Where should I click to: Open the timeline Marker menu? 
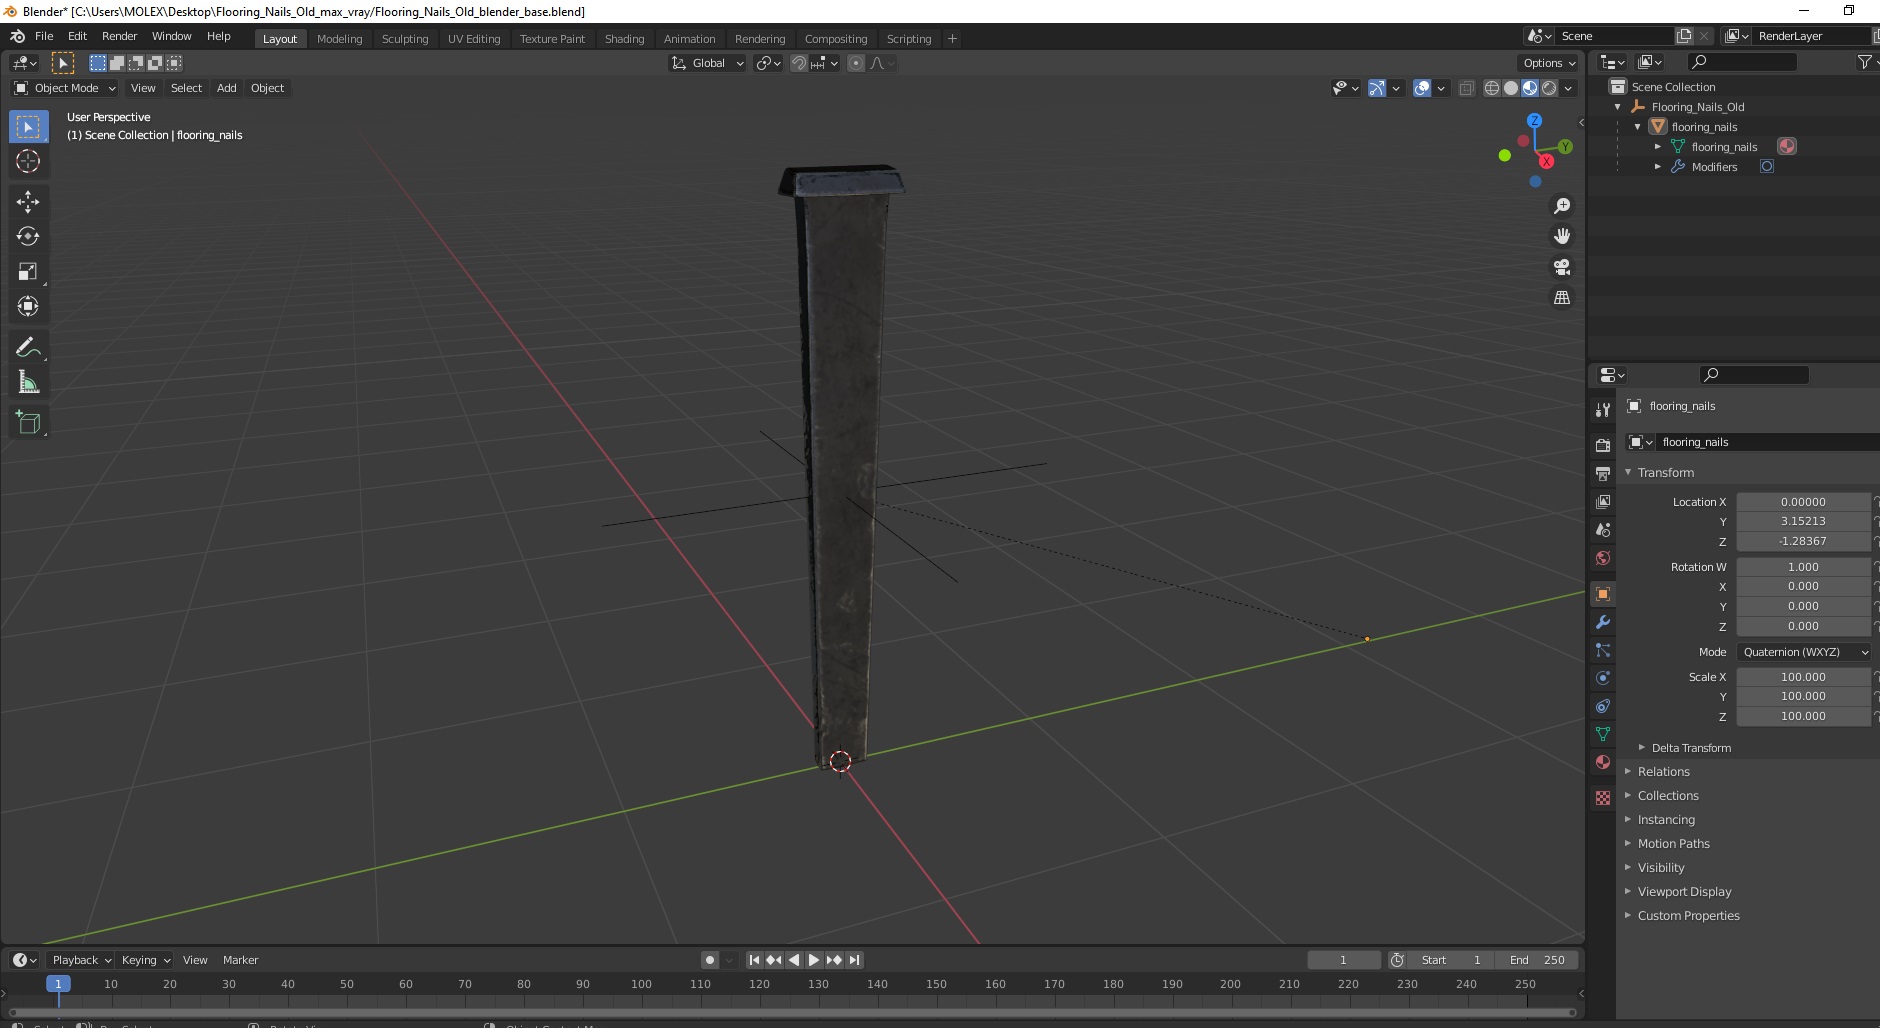240,960
